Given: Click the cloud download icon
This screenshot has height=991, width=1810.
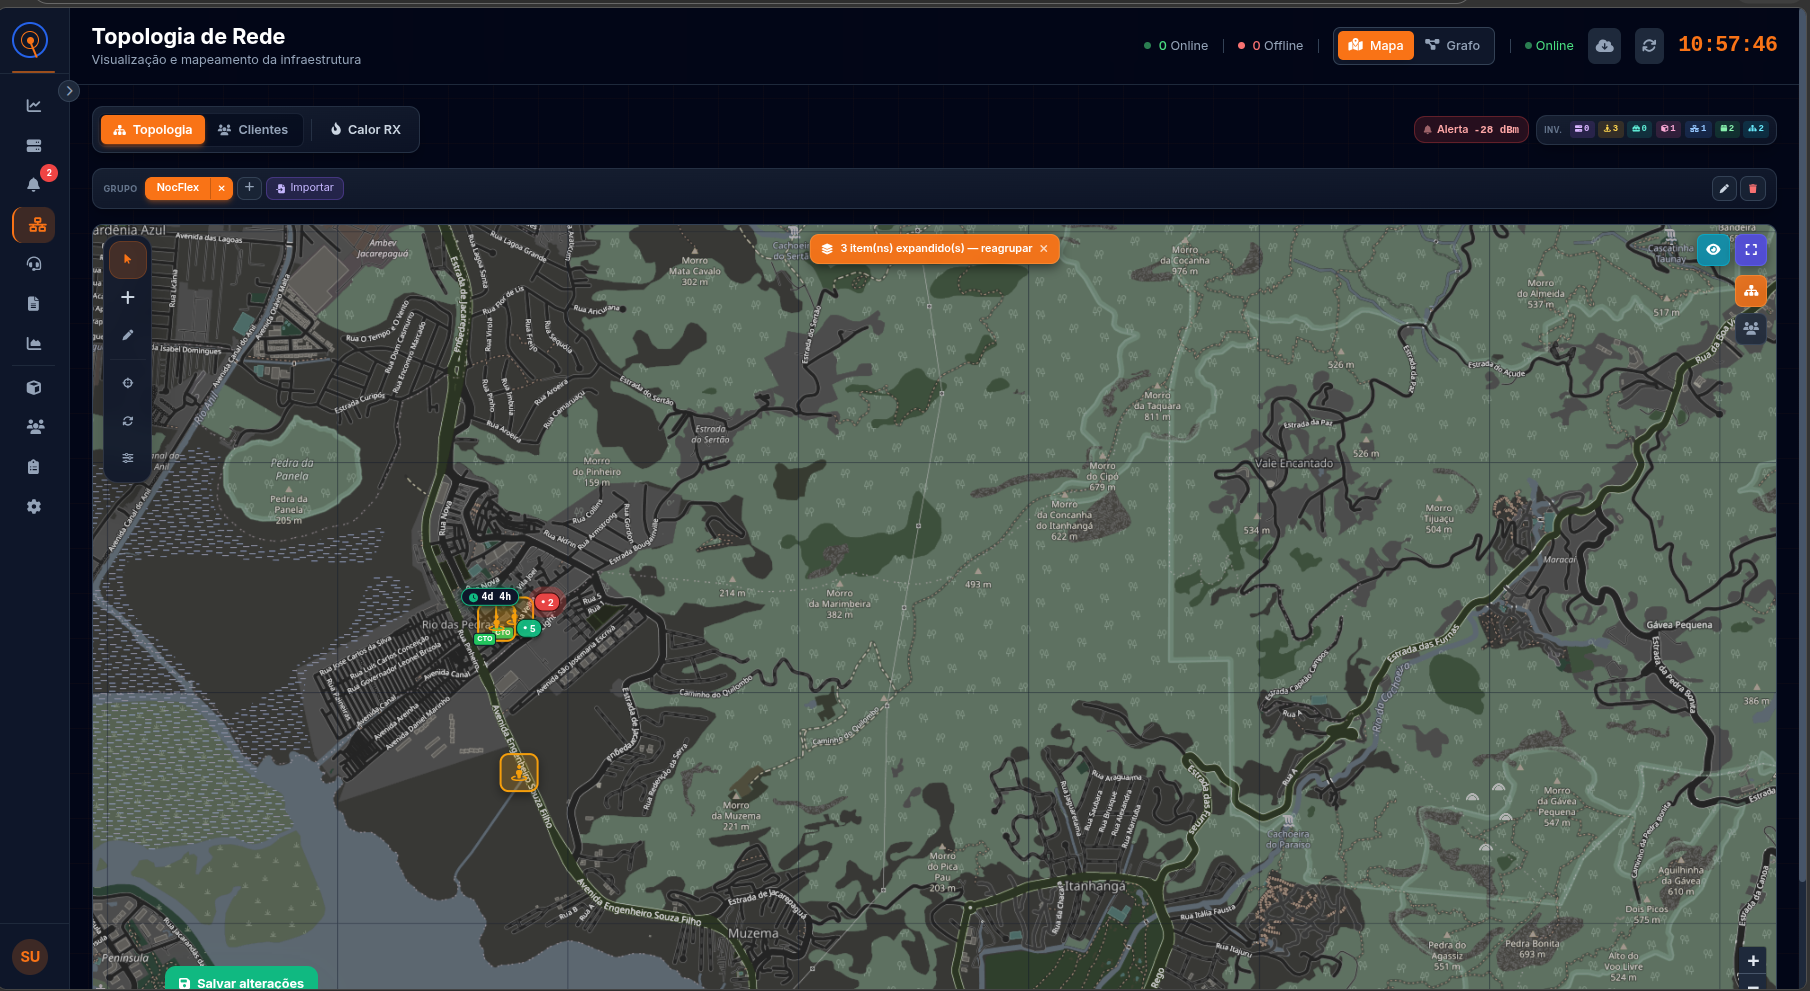Looking at the screenshot, I should (1604, 46).
